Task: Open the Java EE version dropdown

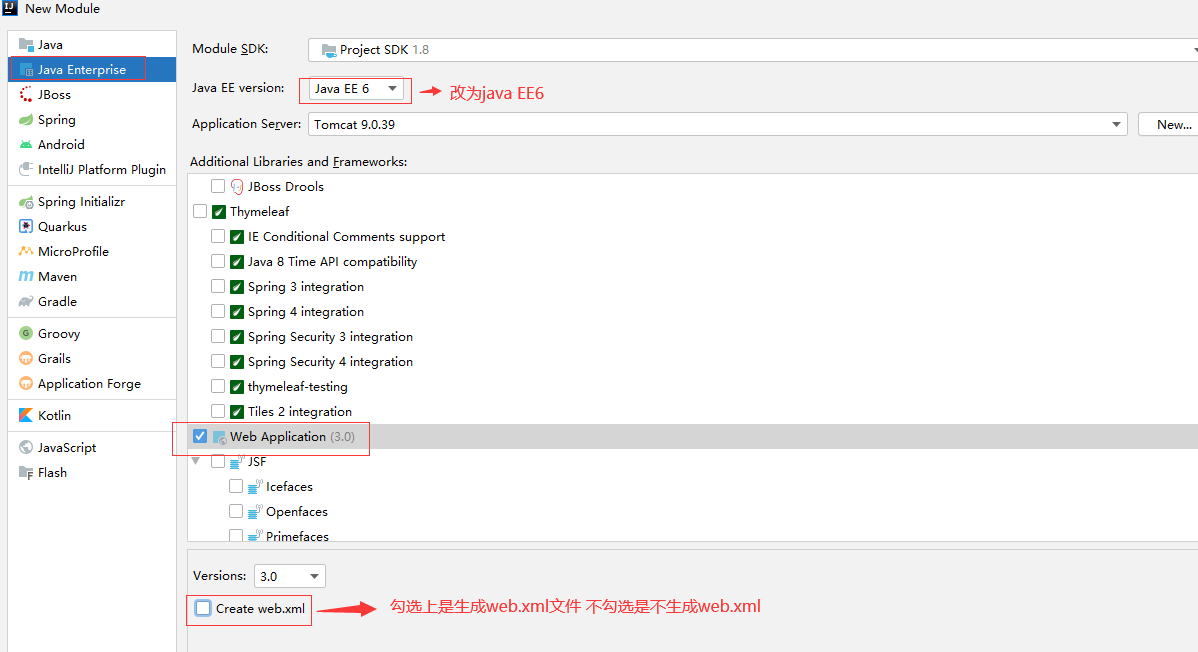Action: click(355, 89)
